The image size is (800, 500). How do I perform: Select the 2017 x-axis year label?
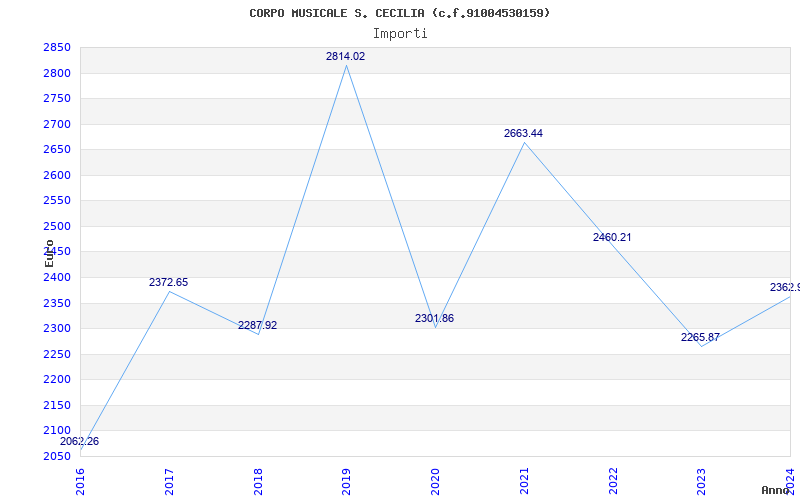[169, 481]
